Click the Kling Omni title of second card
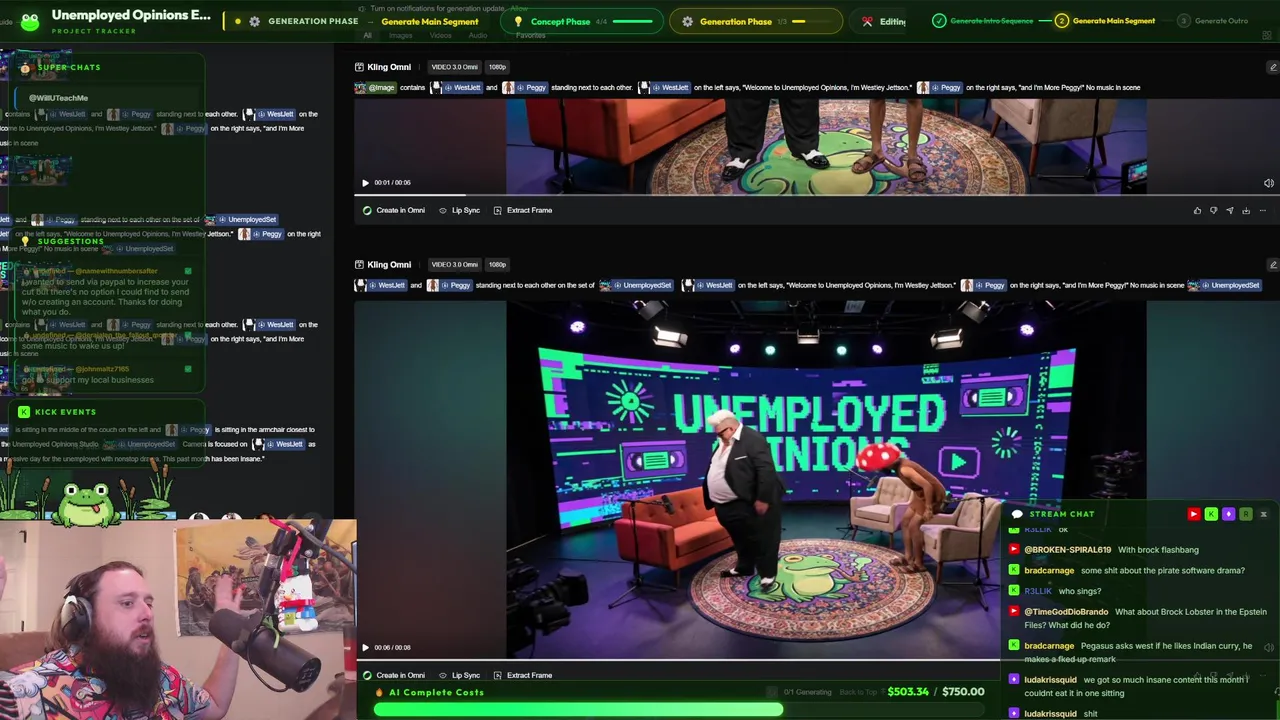This screenshot has height=720, width=1280. (389, 265)
